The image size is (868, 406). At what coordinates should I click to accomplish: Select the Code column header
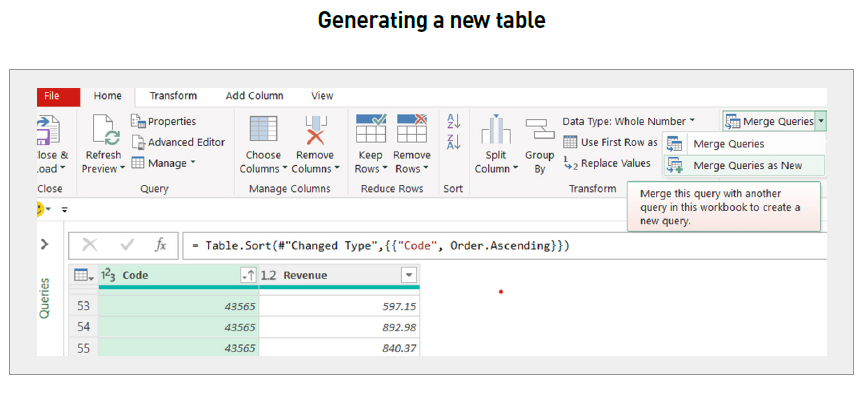point(178,275)
